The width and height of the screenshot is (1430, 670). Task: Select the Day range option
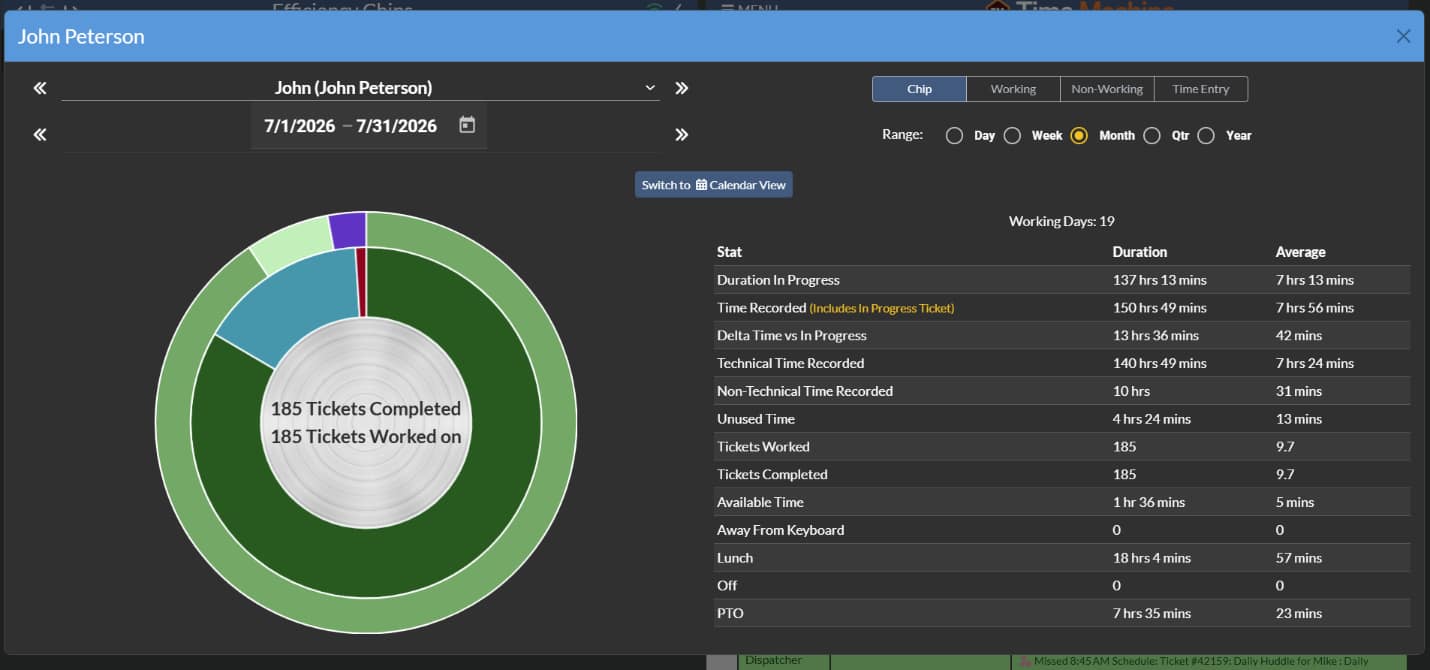[x=954, y=136]
